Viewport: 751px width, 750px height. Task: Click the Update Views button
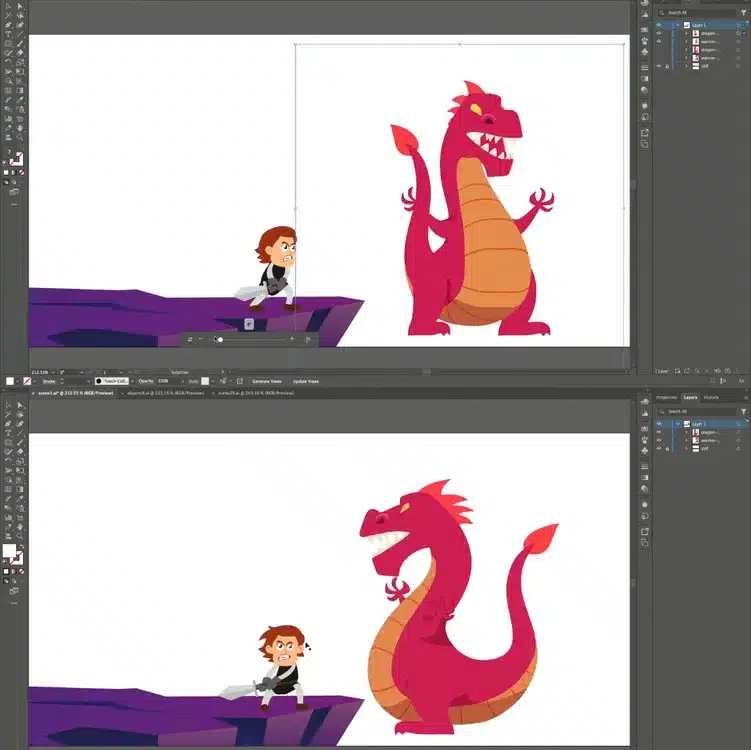pyautogui.click(x=306, y=381)
